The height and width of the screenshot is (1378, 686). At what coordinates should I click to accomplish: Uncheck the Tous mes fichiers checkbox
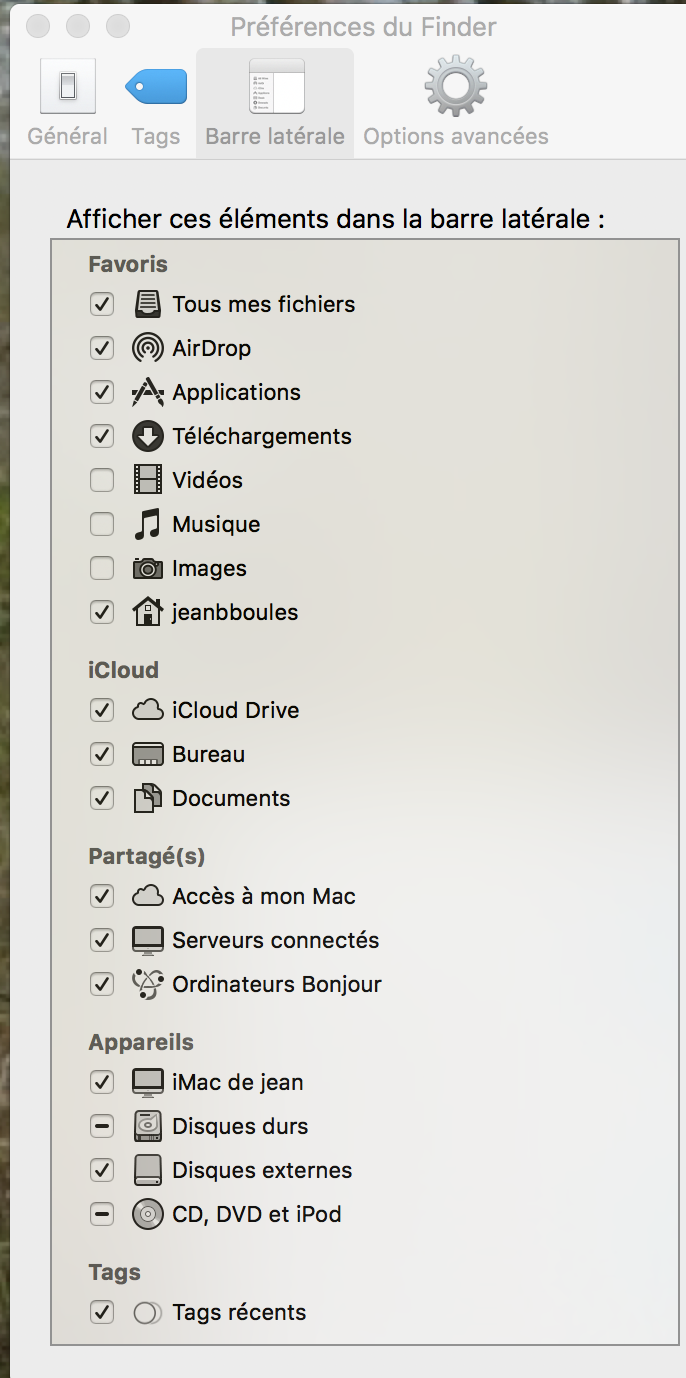[x=102, y=304]
